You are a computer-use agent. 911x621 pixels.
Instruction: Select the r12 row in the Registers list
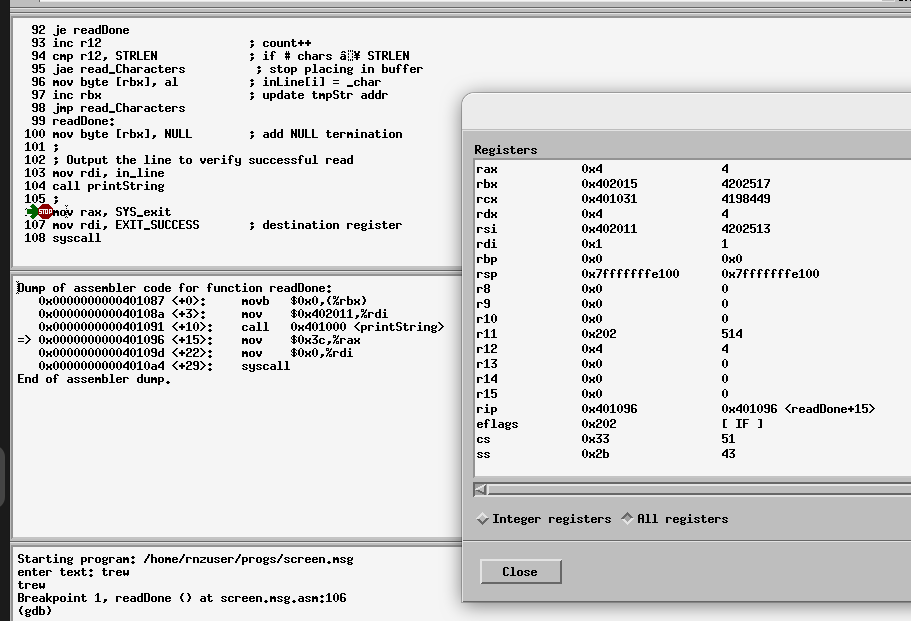coord(693,350)
